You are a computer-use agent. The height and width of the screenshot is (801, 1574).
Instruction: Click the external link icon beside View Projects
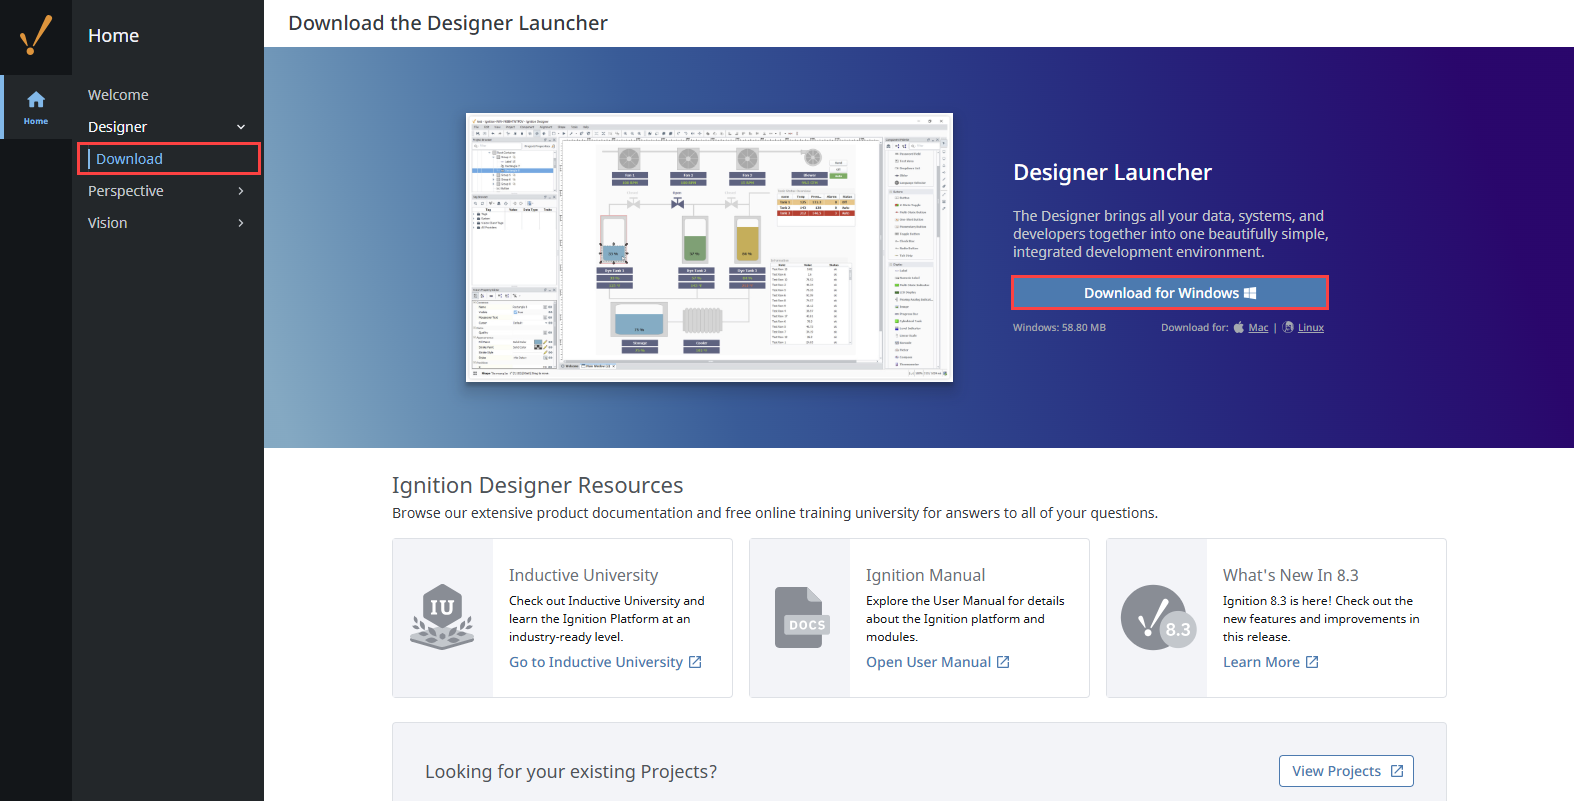1397,771
